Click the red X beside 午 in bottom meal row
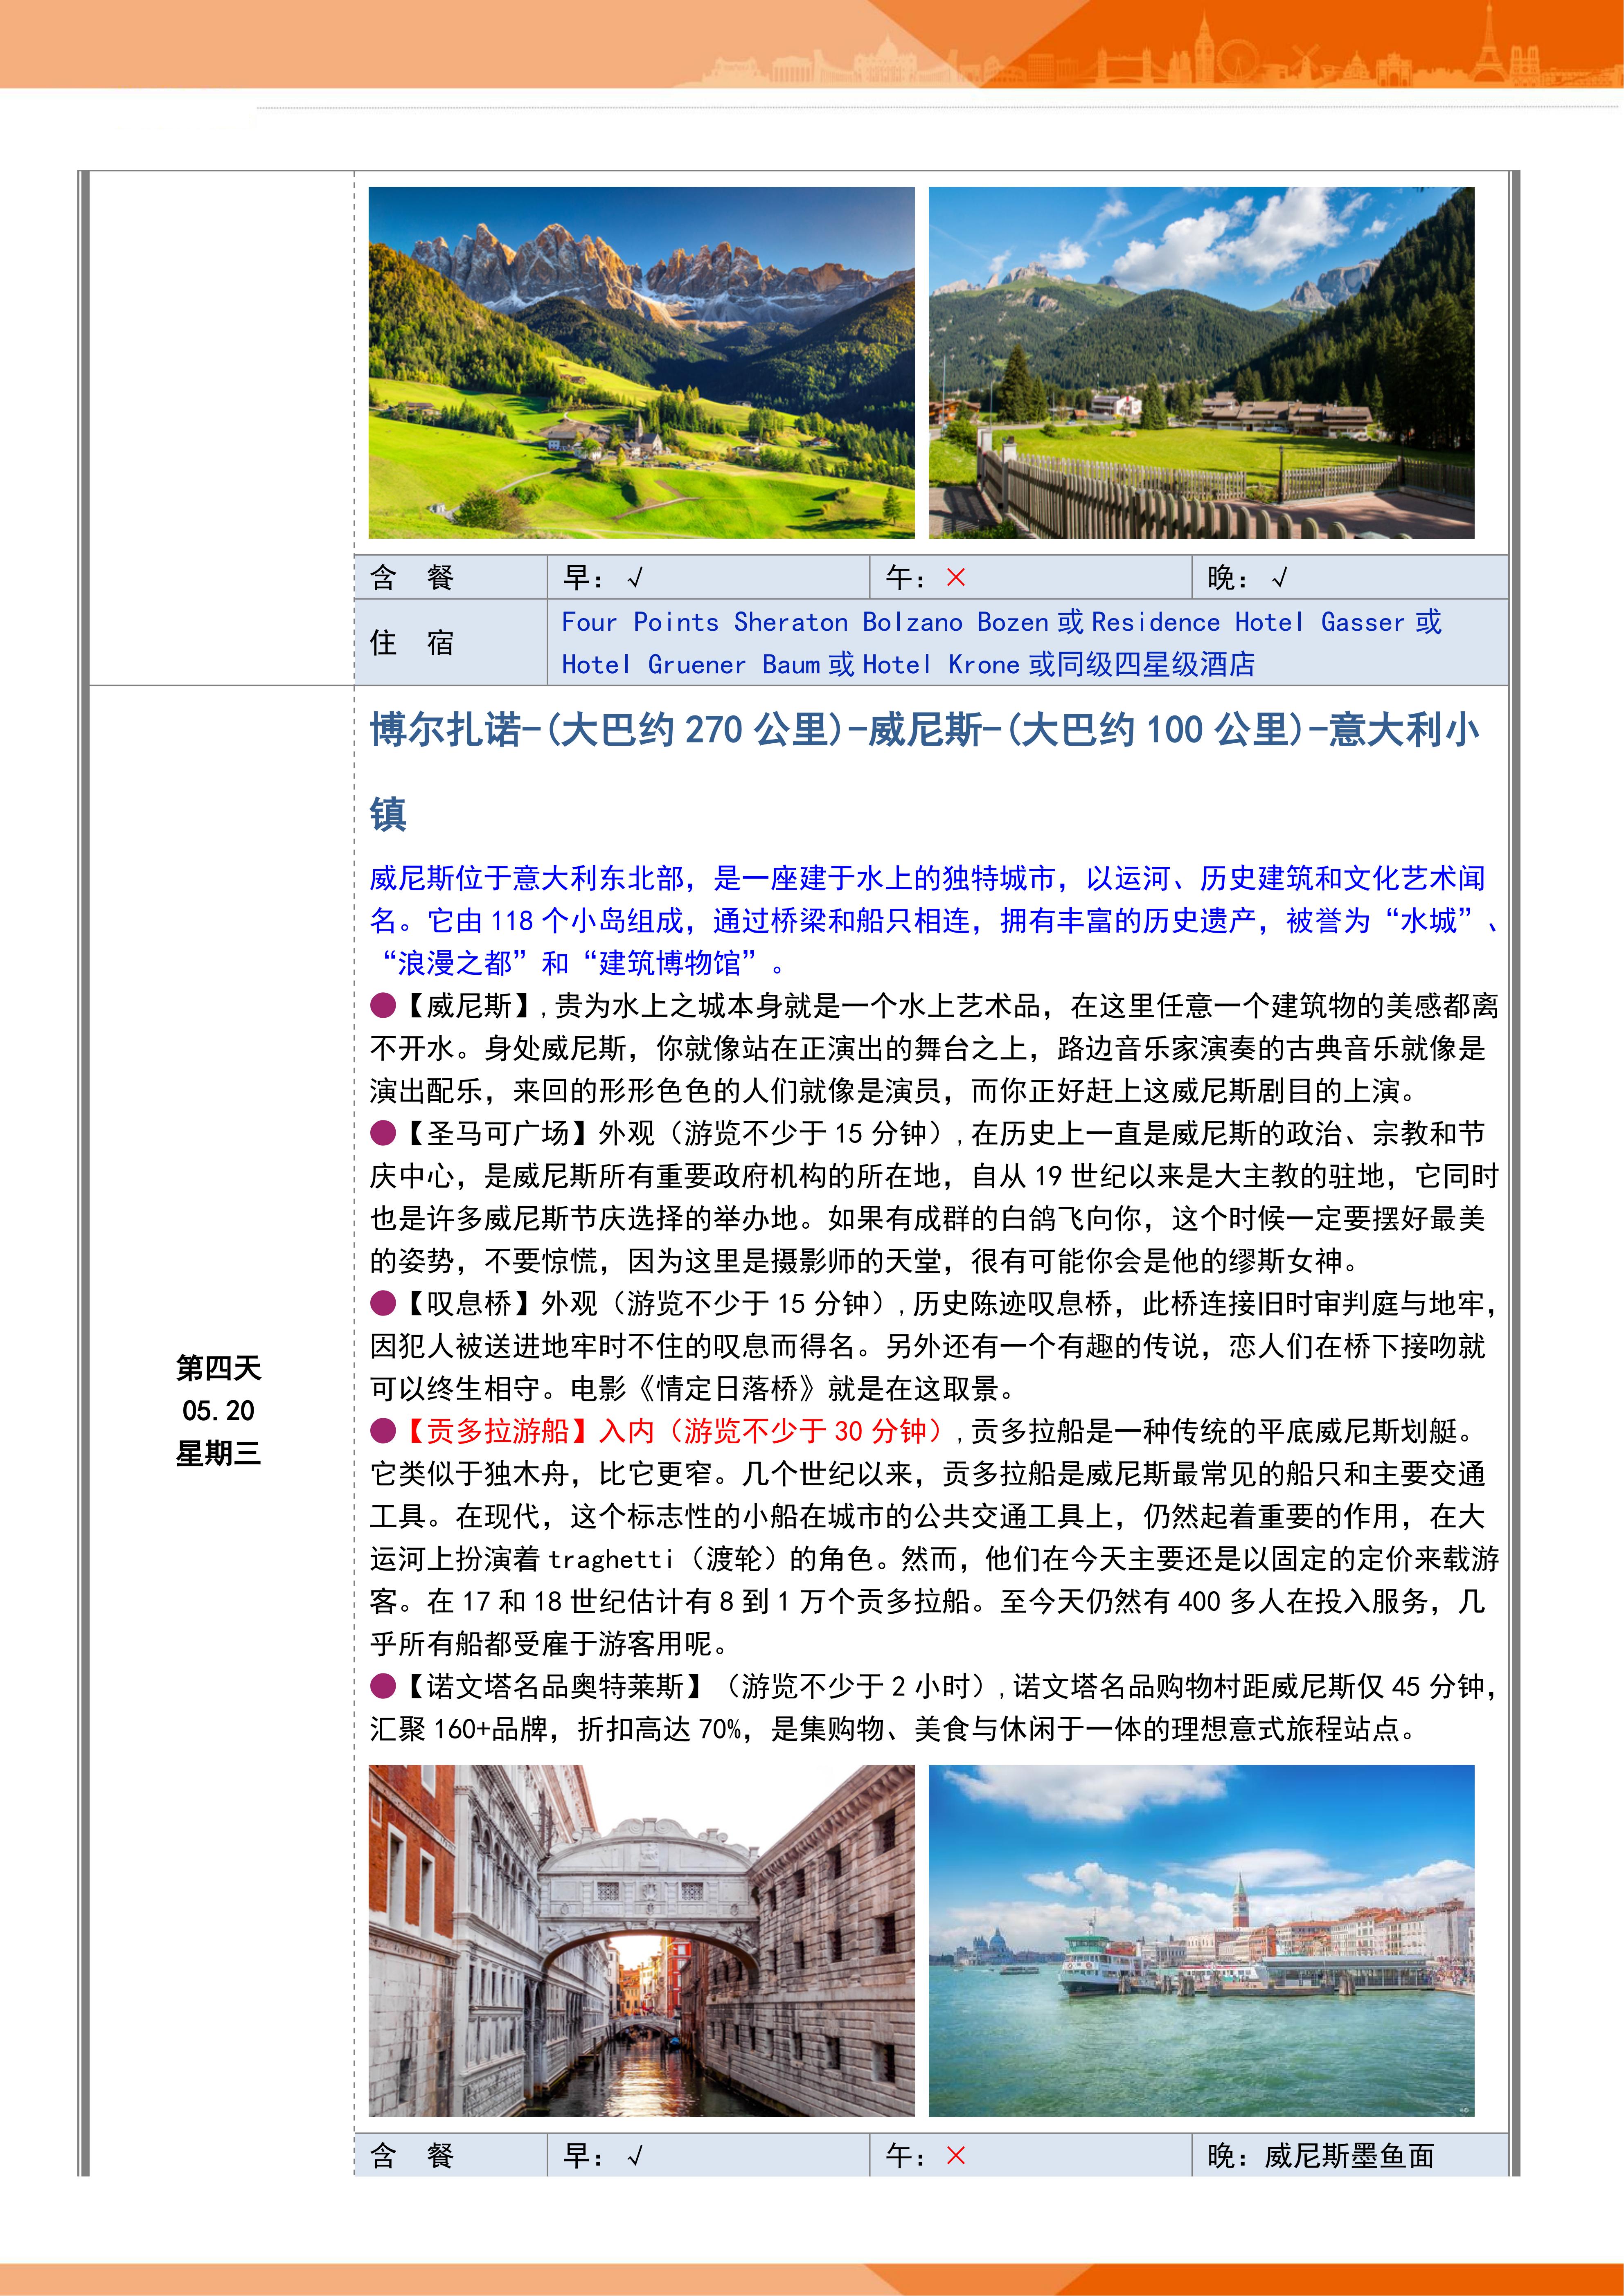This screenshot has width=1624, height=2296. click(955, 2155)
